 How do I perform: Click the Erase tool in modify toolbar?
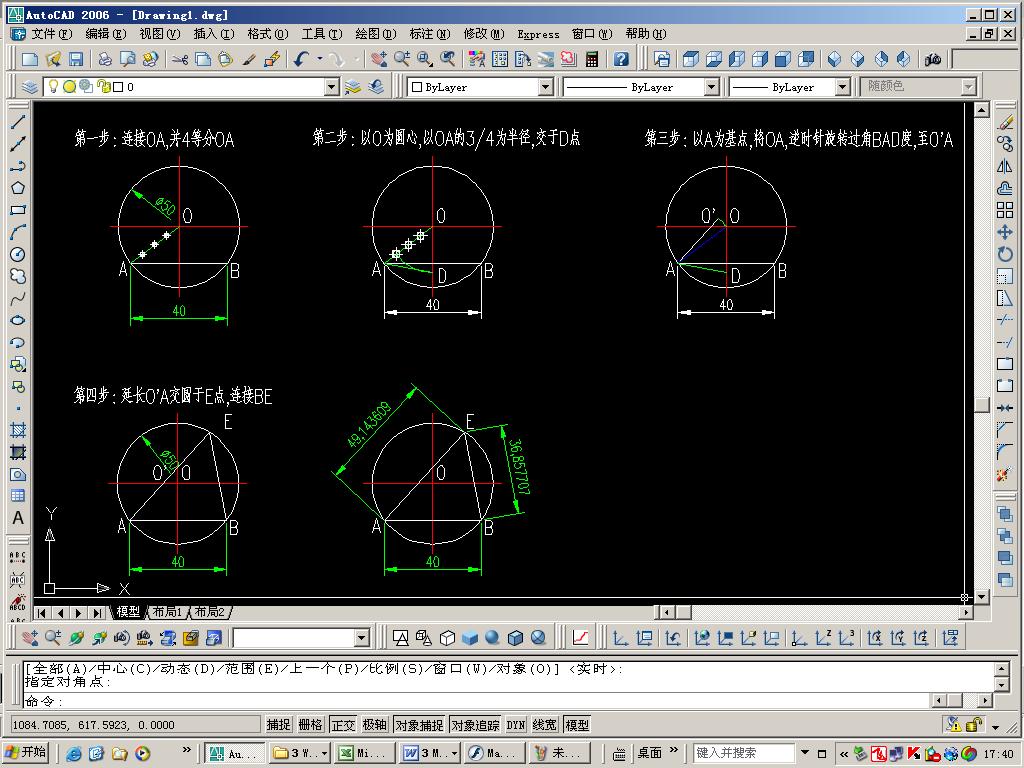(x=1005, y=121)
